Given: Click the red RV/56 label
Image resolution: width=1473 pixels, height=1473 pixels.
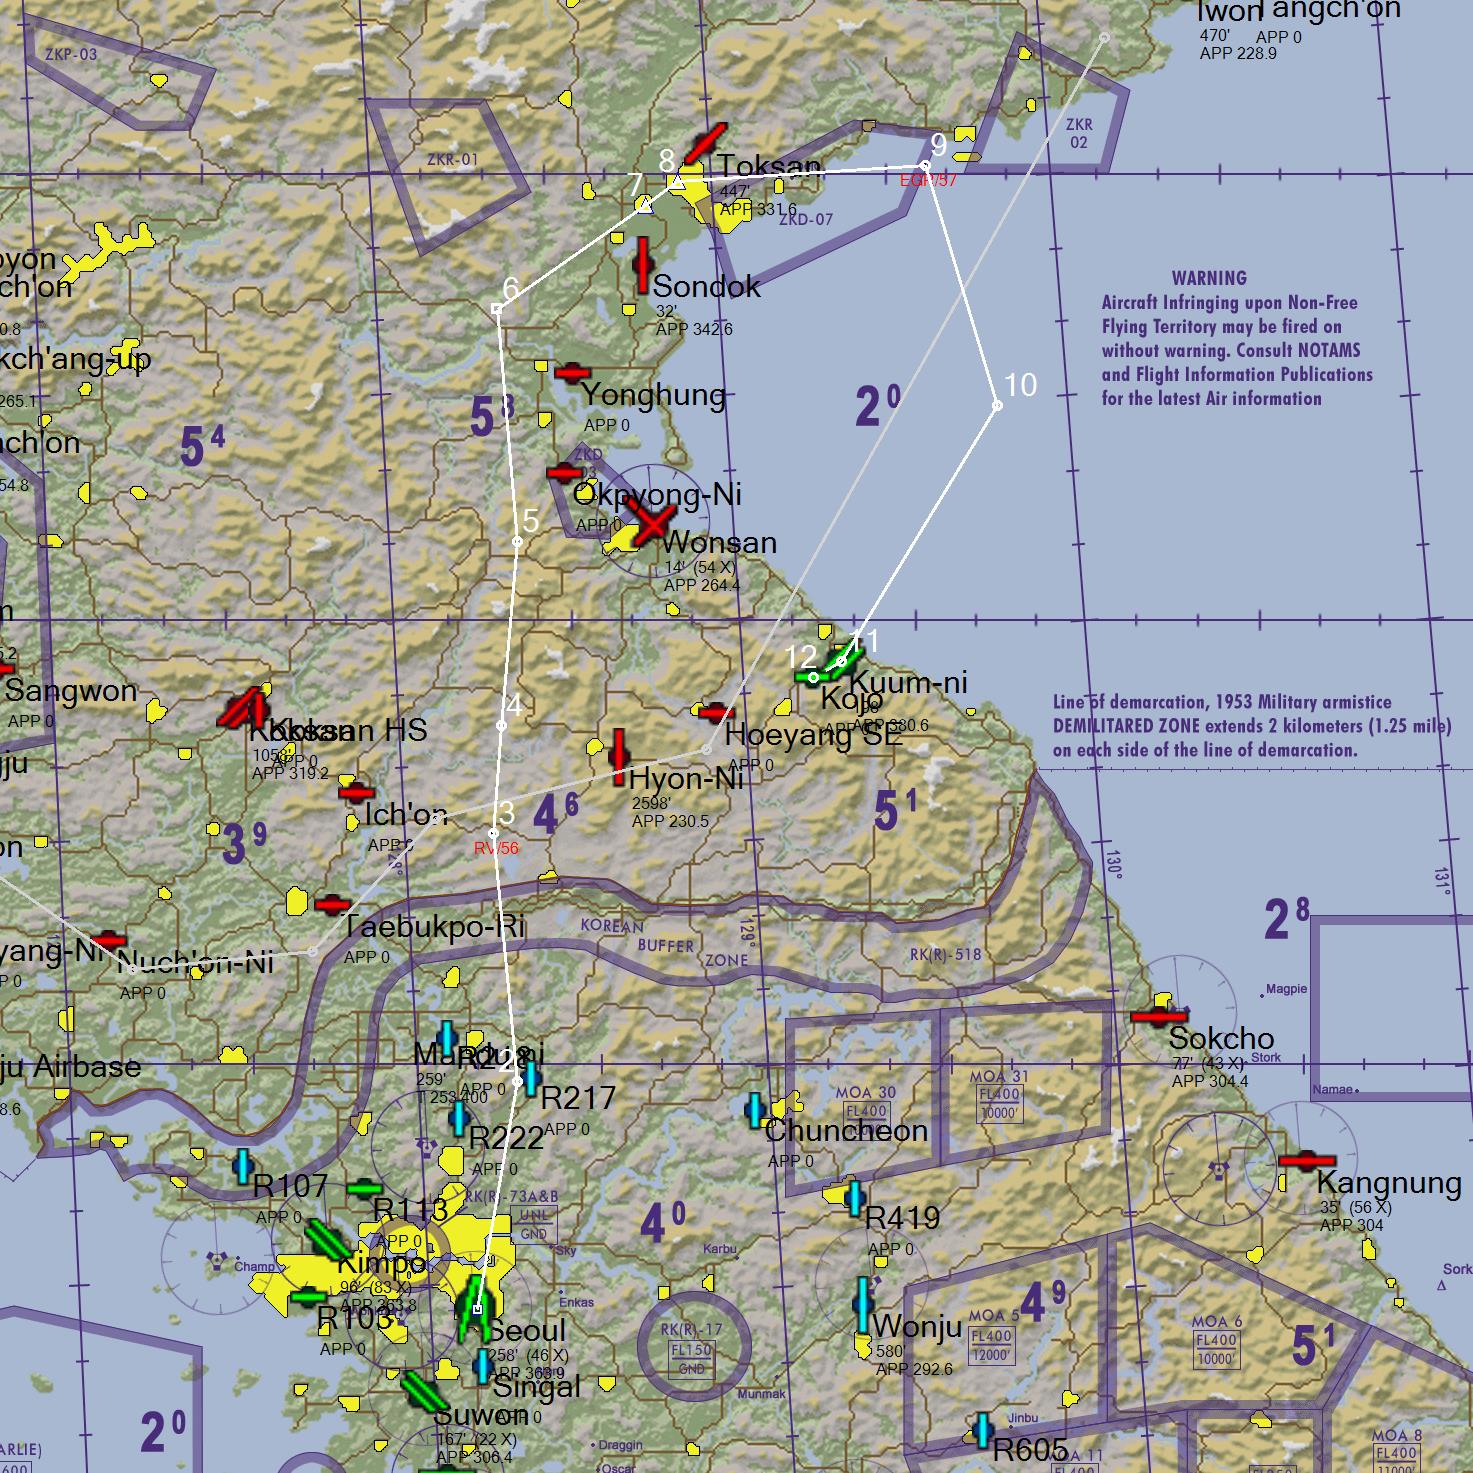Looking at the screenshot, I should (494, 847).
